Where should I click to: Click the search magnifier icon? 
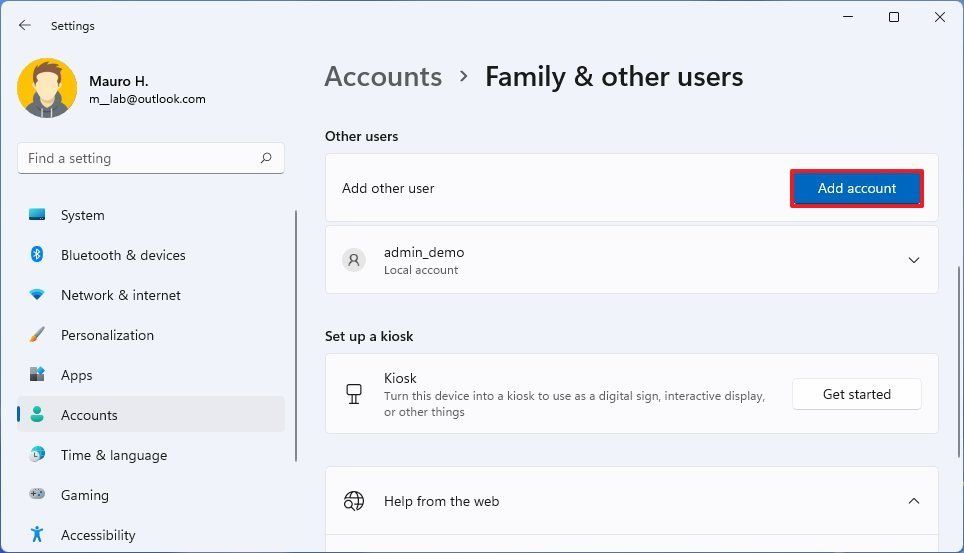click(x=266, y=158)
